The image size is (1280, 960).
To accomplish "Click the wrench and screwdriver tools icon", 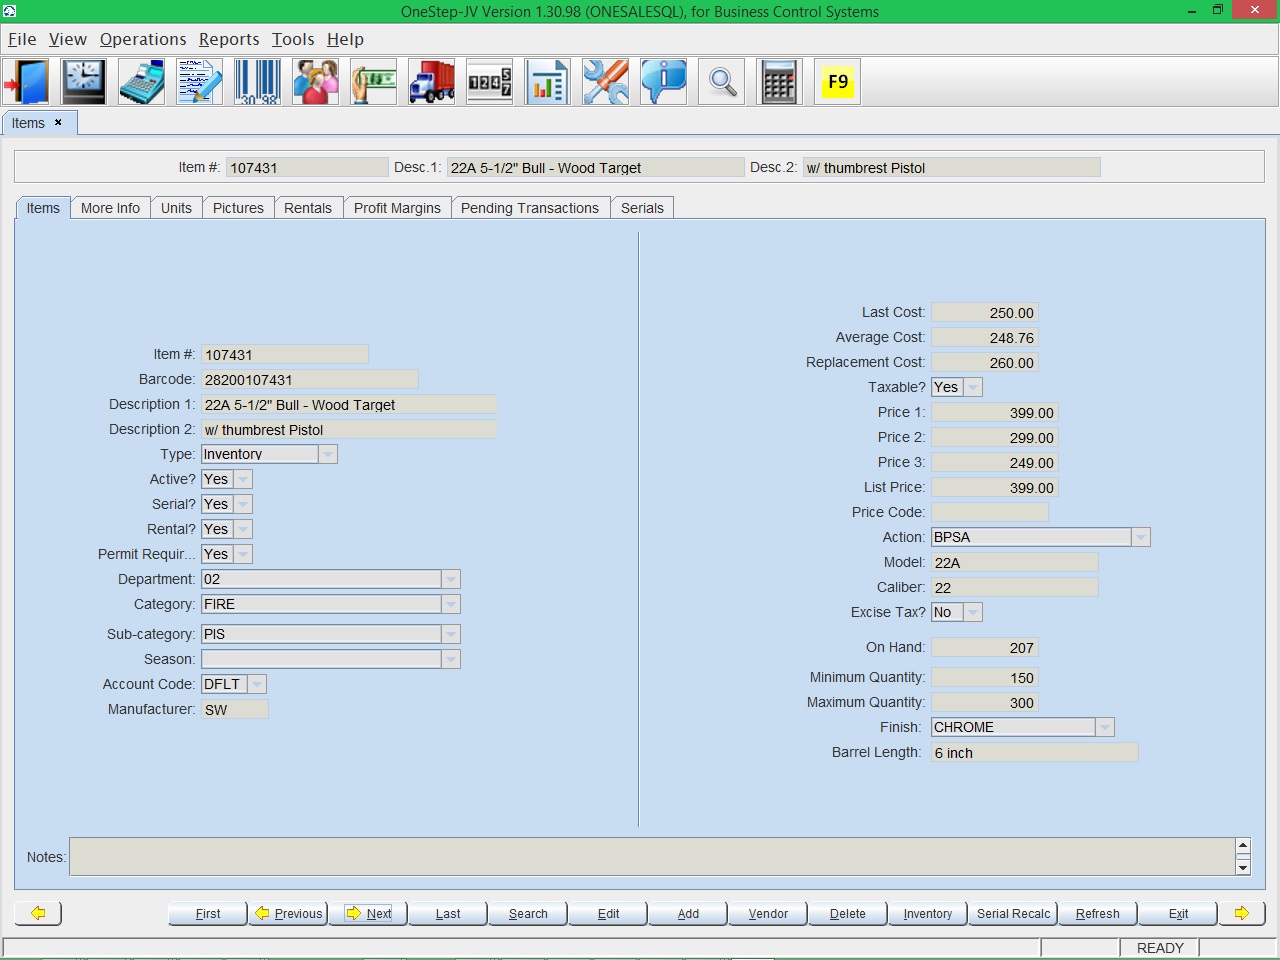I will [605, 82].
